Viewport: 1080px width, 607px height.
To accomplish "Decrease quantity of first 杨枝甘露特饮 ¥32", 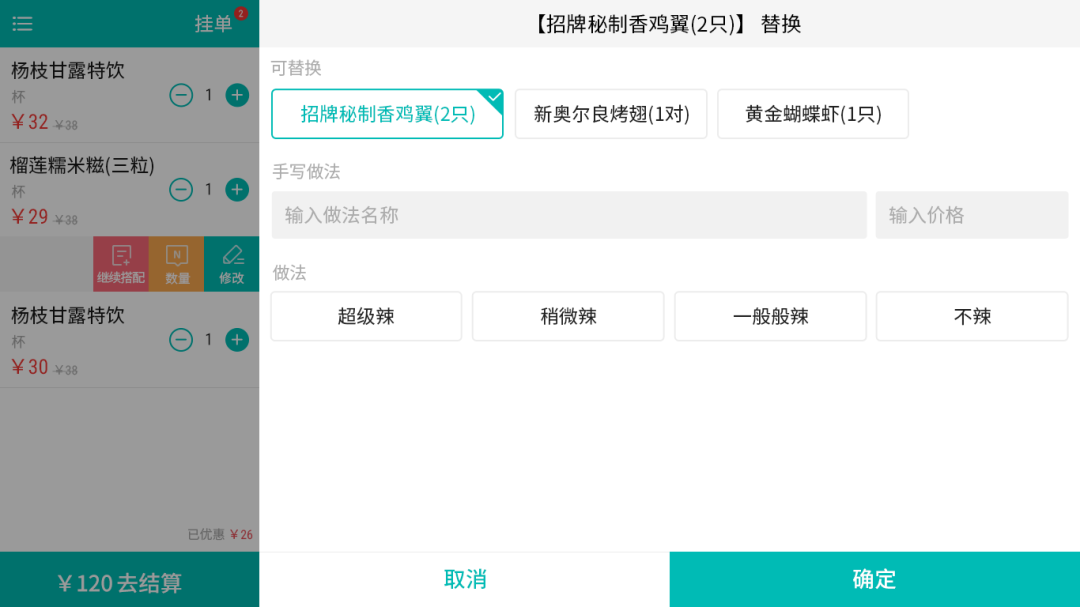I will pyautogui.click(x=181, y=95).
